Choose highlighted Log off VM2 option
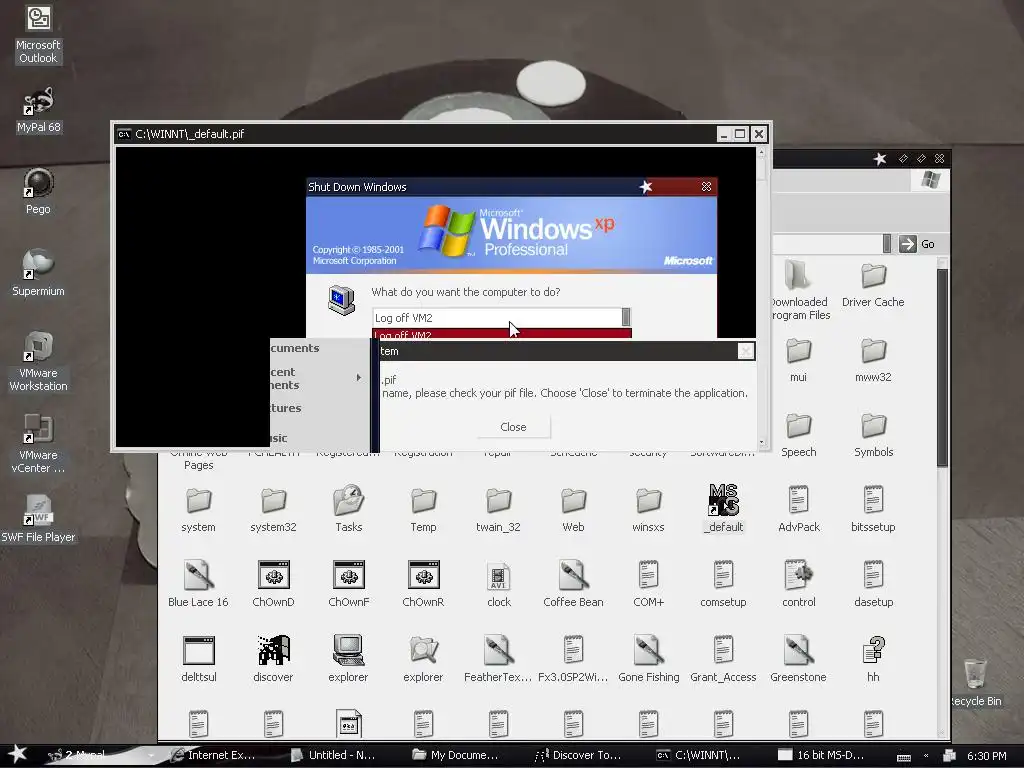1024x768 pixels. click(x=502, y=334)
